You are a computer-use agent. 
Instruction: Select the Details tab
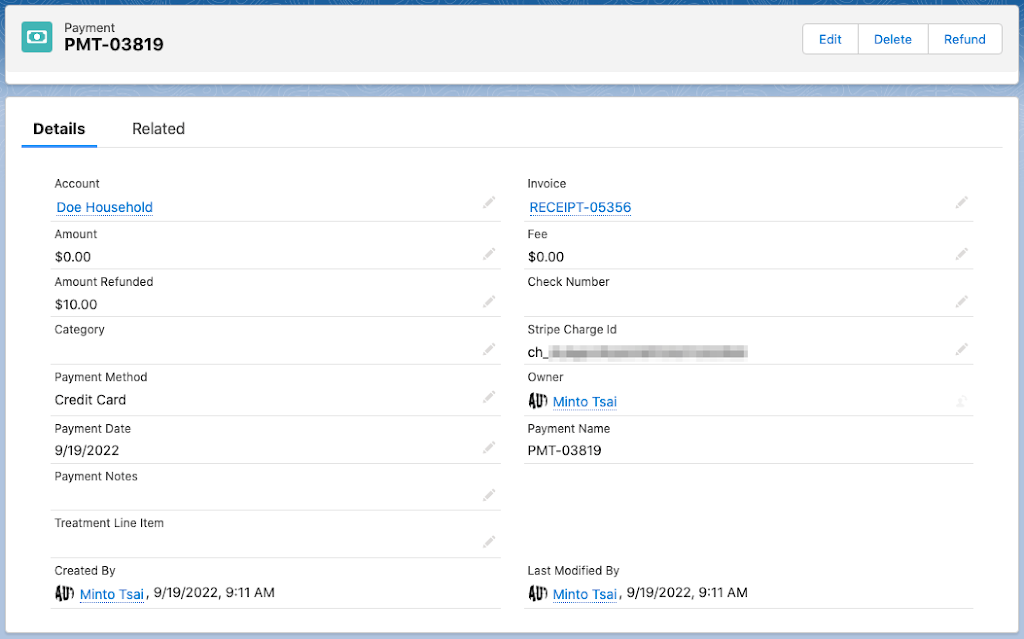[59, 129]
